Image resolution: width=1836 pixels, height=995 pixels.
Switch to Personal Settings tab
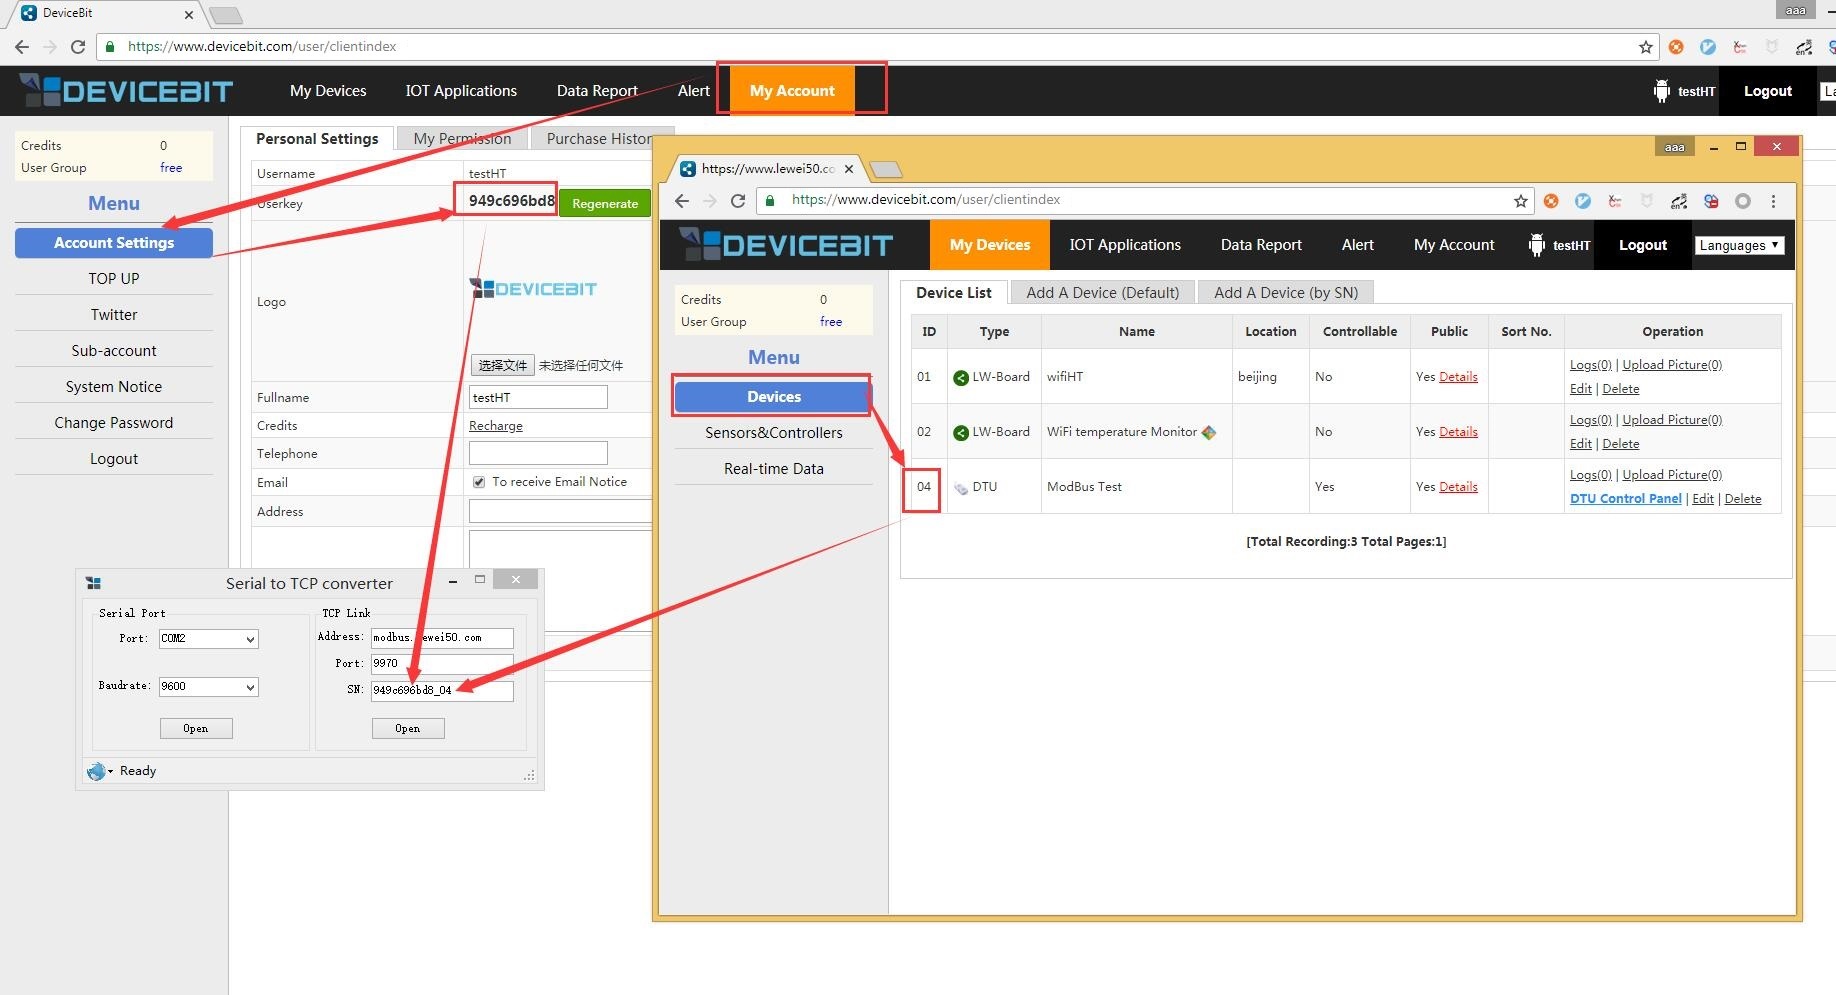click(x=317, y=139)
